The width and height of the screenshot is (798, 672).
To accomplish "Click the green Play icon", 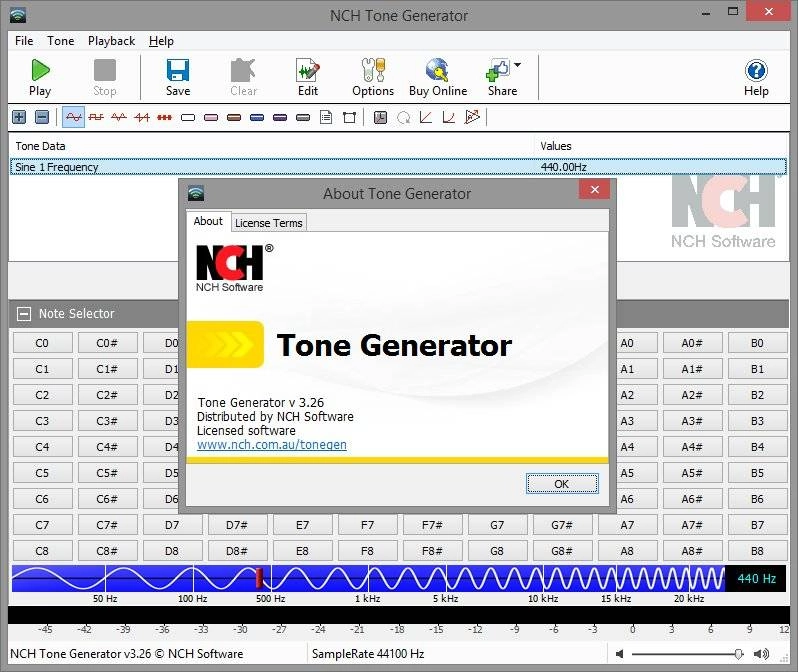I will click(x=40, y=70).
